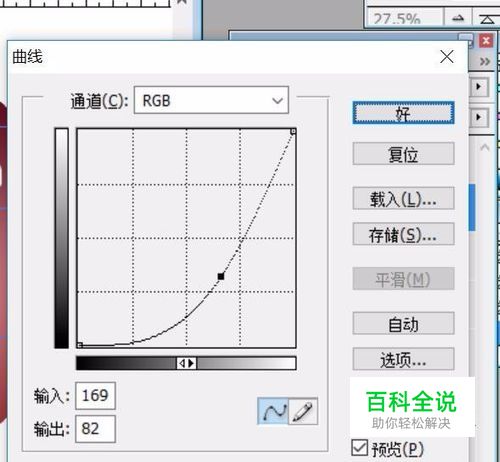The image size is (500, 462).
Task: Click the 好 (OK) button
Action: click(x=403, y=113)
